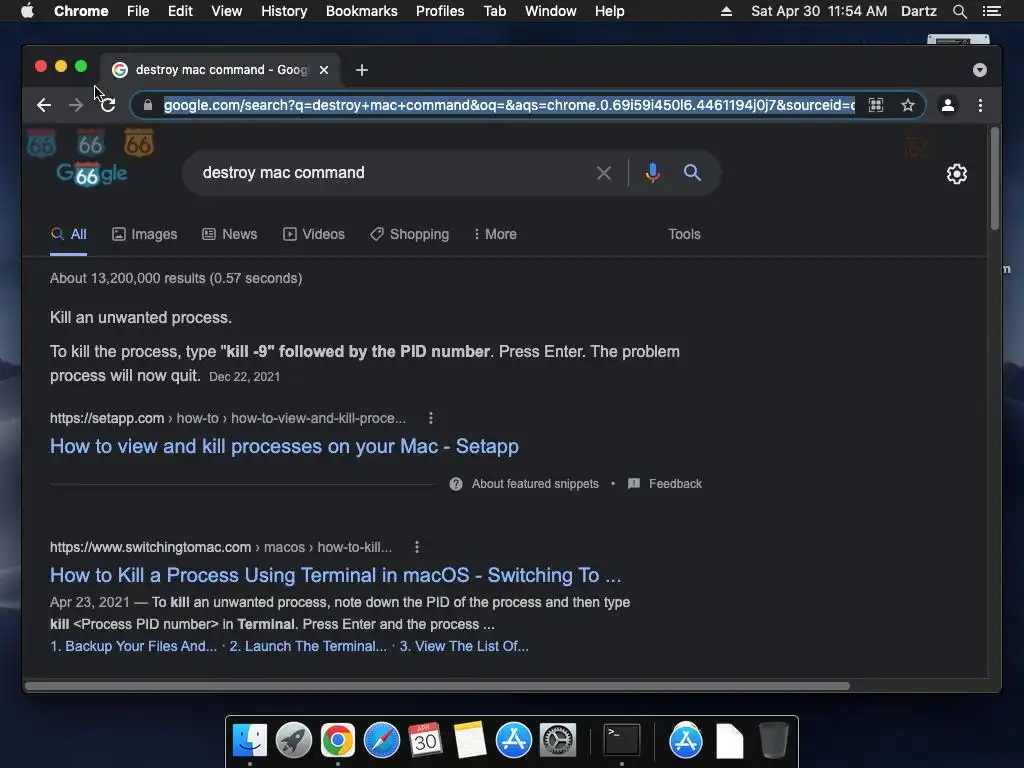Switch to the Videos results tab
Viewport: 1024px width, 768px height.
click(x=313, y=234)
